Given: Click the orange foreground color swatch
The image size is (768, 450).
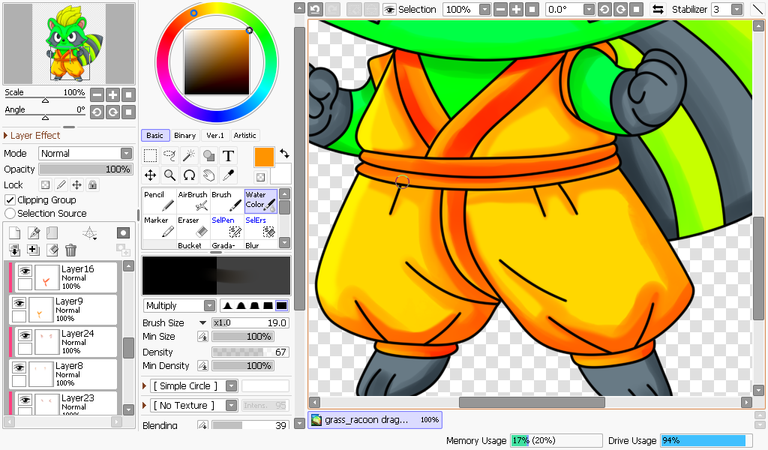Looking at the screenshot, I should [264, 157].
